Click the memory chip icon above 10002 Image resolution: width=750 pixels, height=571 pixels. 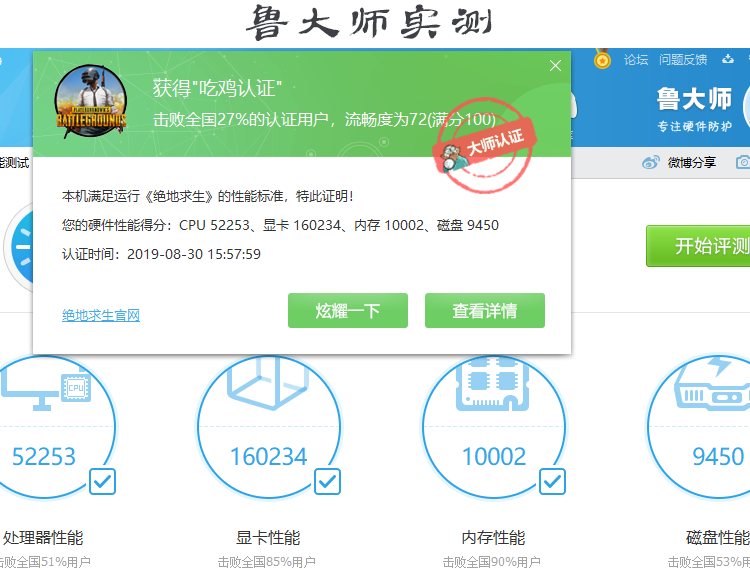tap(493, 384)
